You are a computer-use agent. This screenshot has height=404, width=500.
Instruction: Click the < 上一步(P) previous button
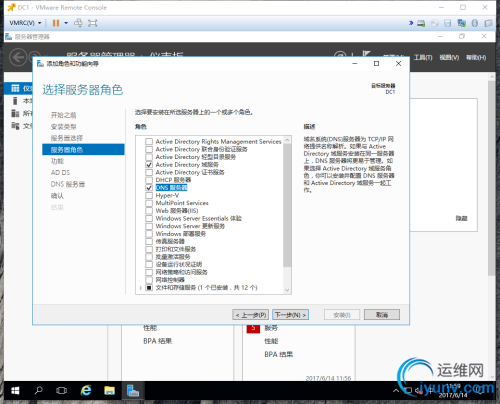pyautogui.click(x=251, y=315)
